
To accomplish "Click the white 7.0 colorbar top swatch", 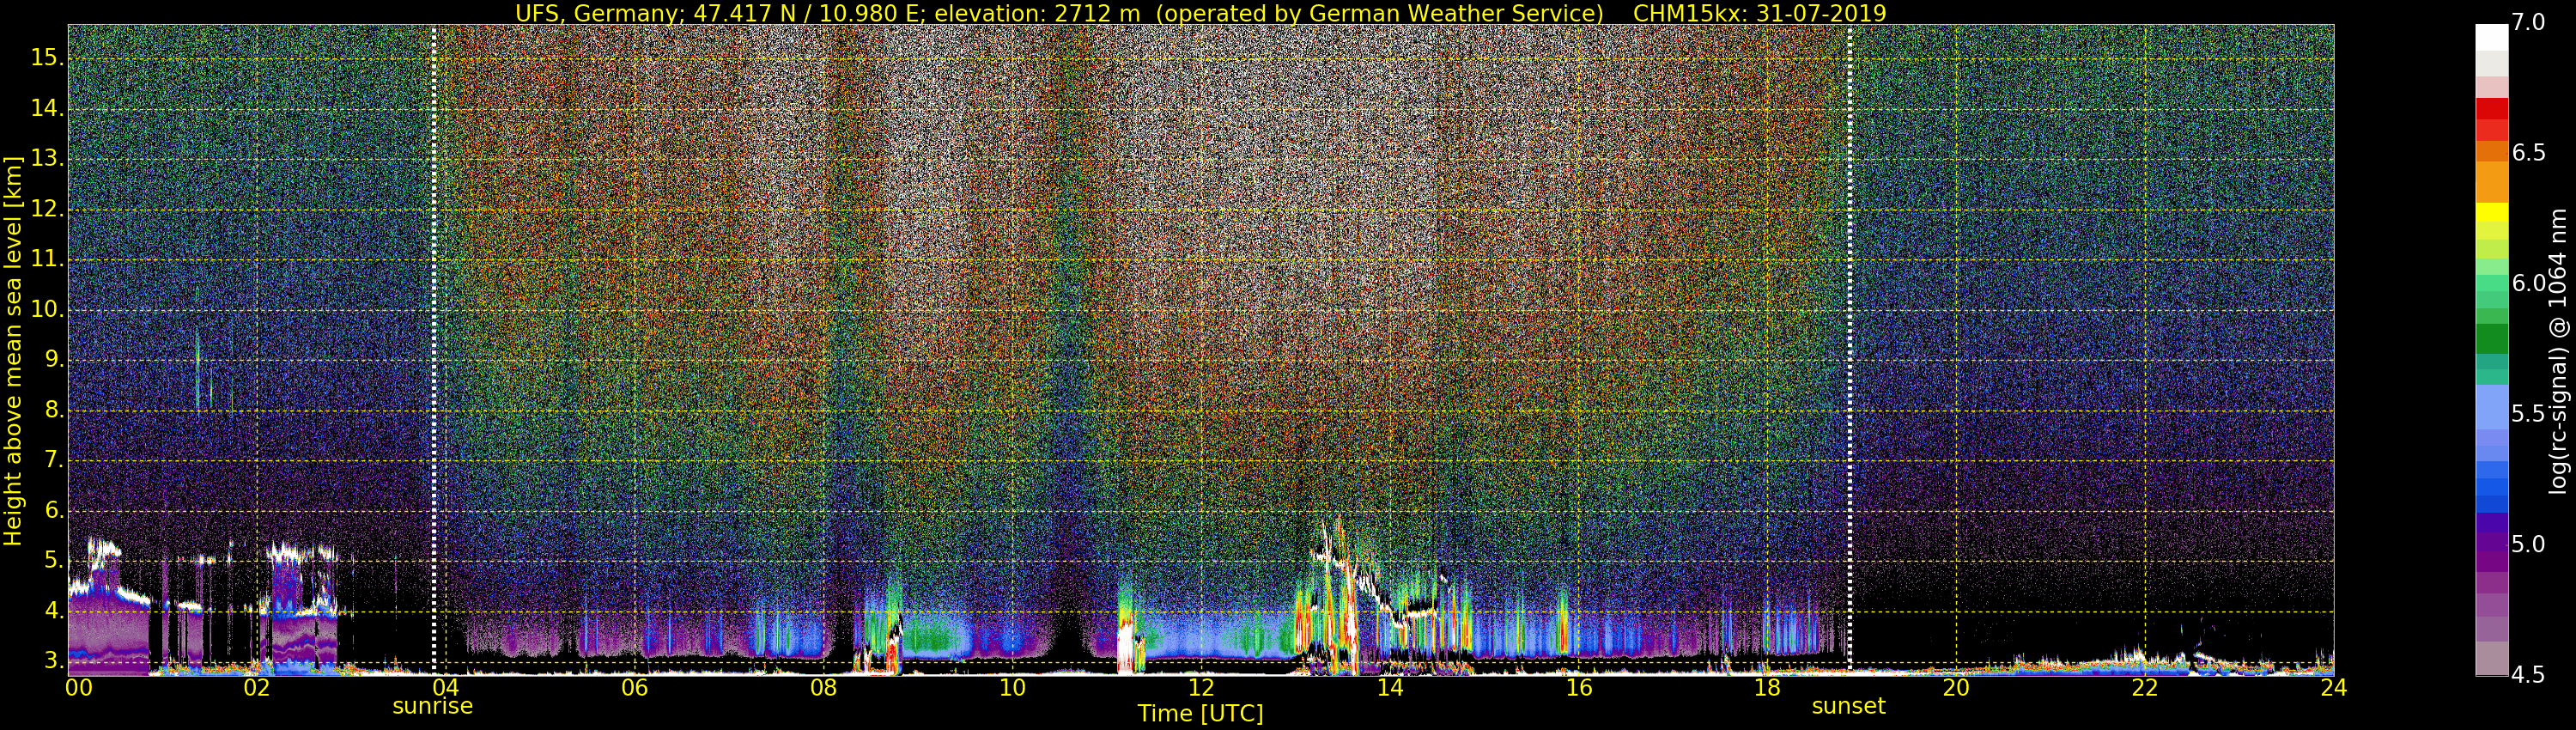I will 2491,37.
